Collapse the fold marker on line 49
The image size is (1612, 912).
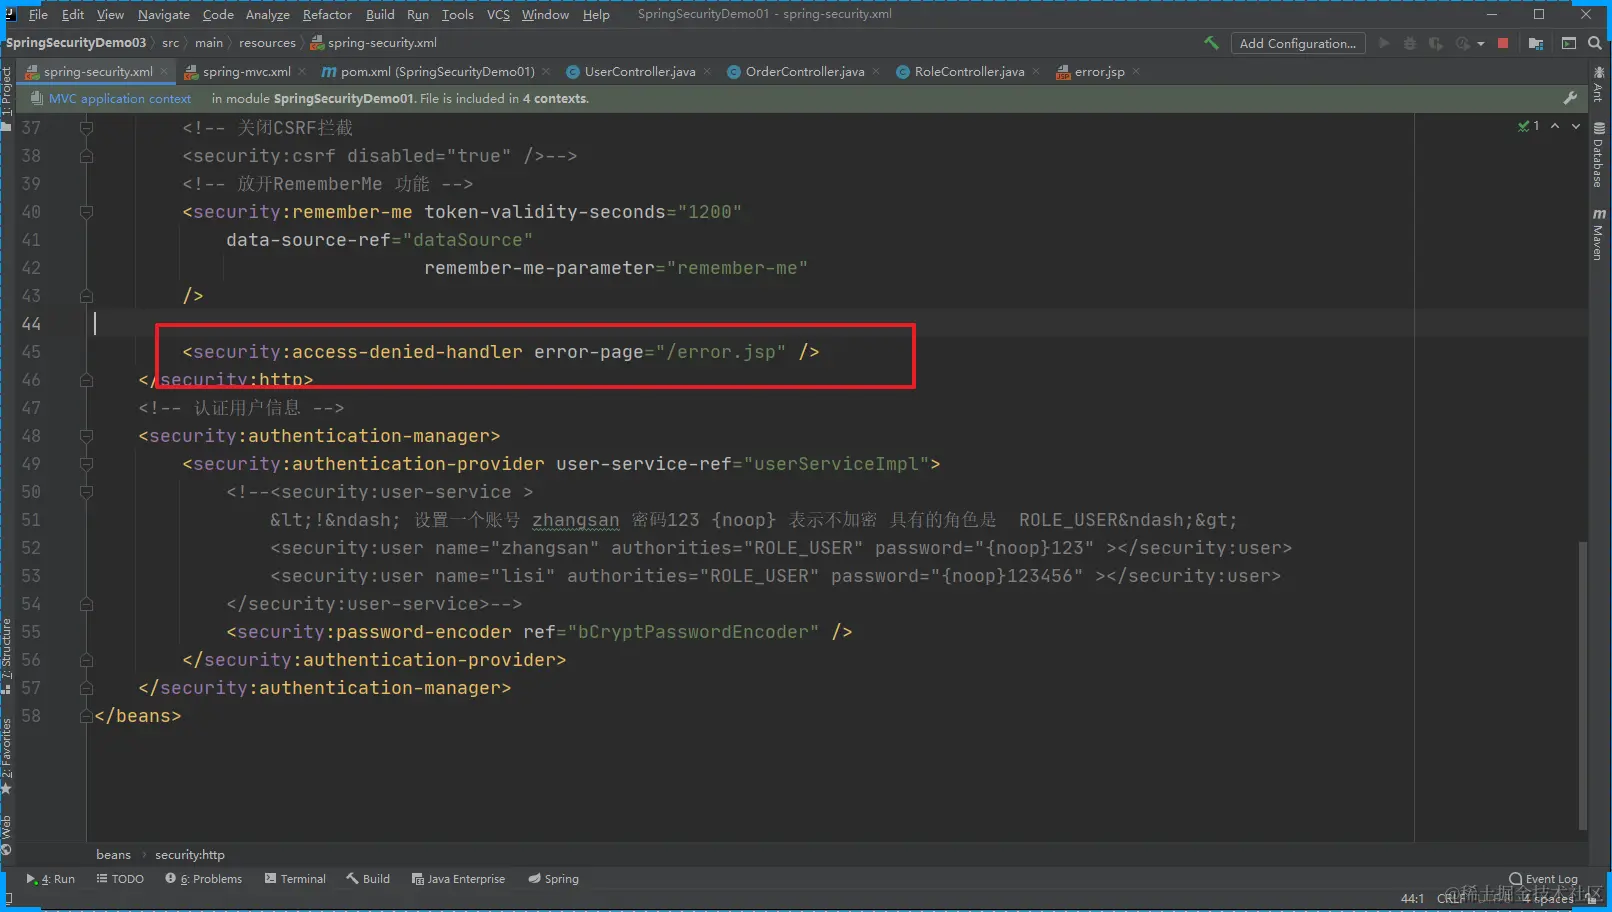[x=86, y=464]
